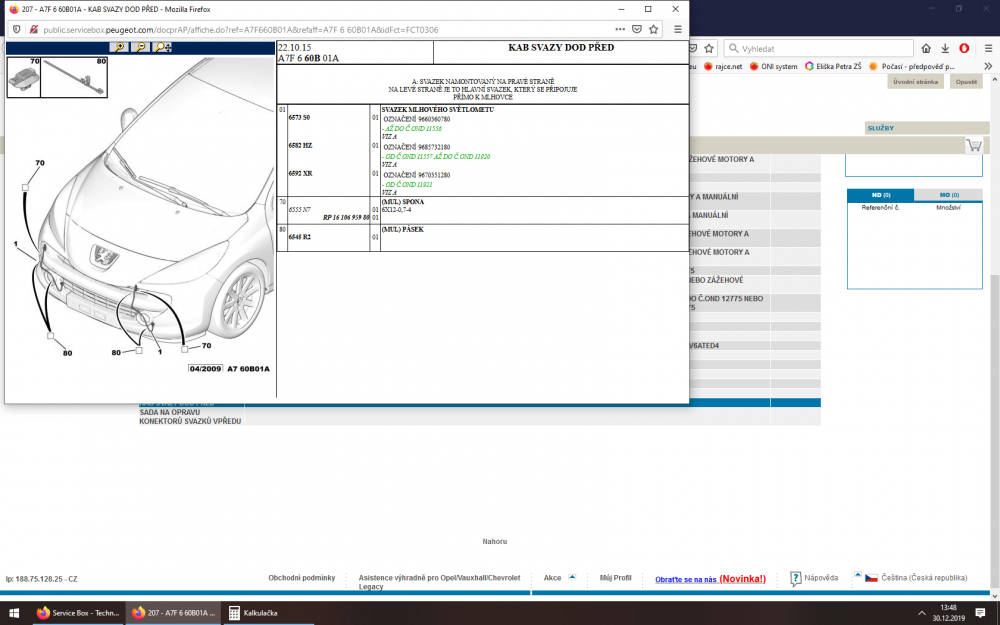The width and height of the screenshot is (1000, 625).
Task: Show more bookmarks chevron
Action: pyautogui.click(x=988, y=66)
